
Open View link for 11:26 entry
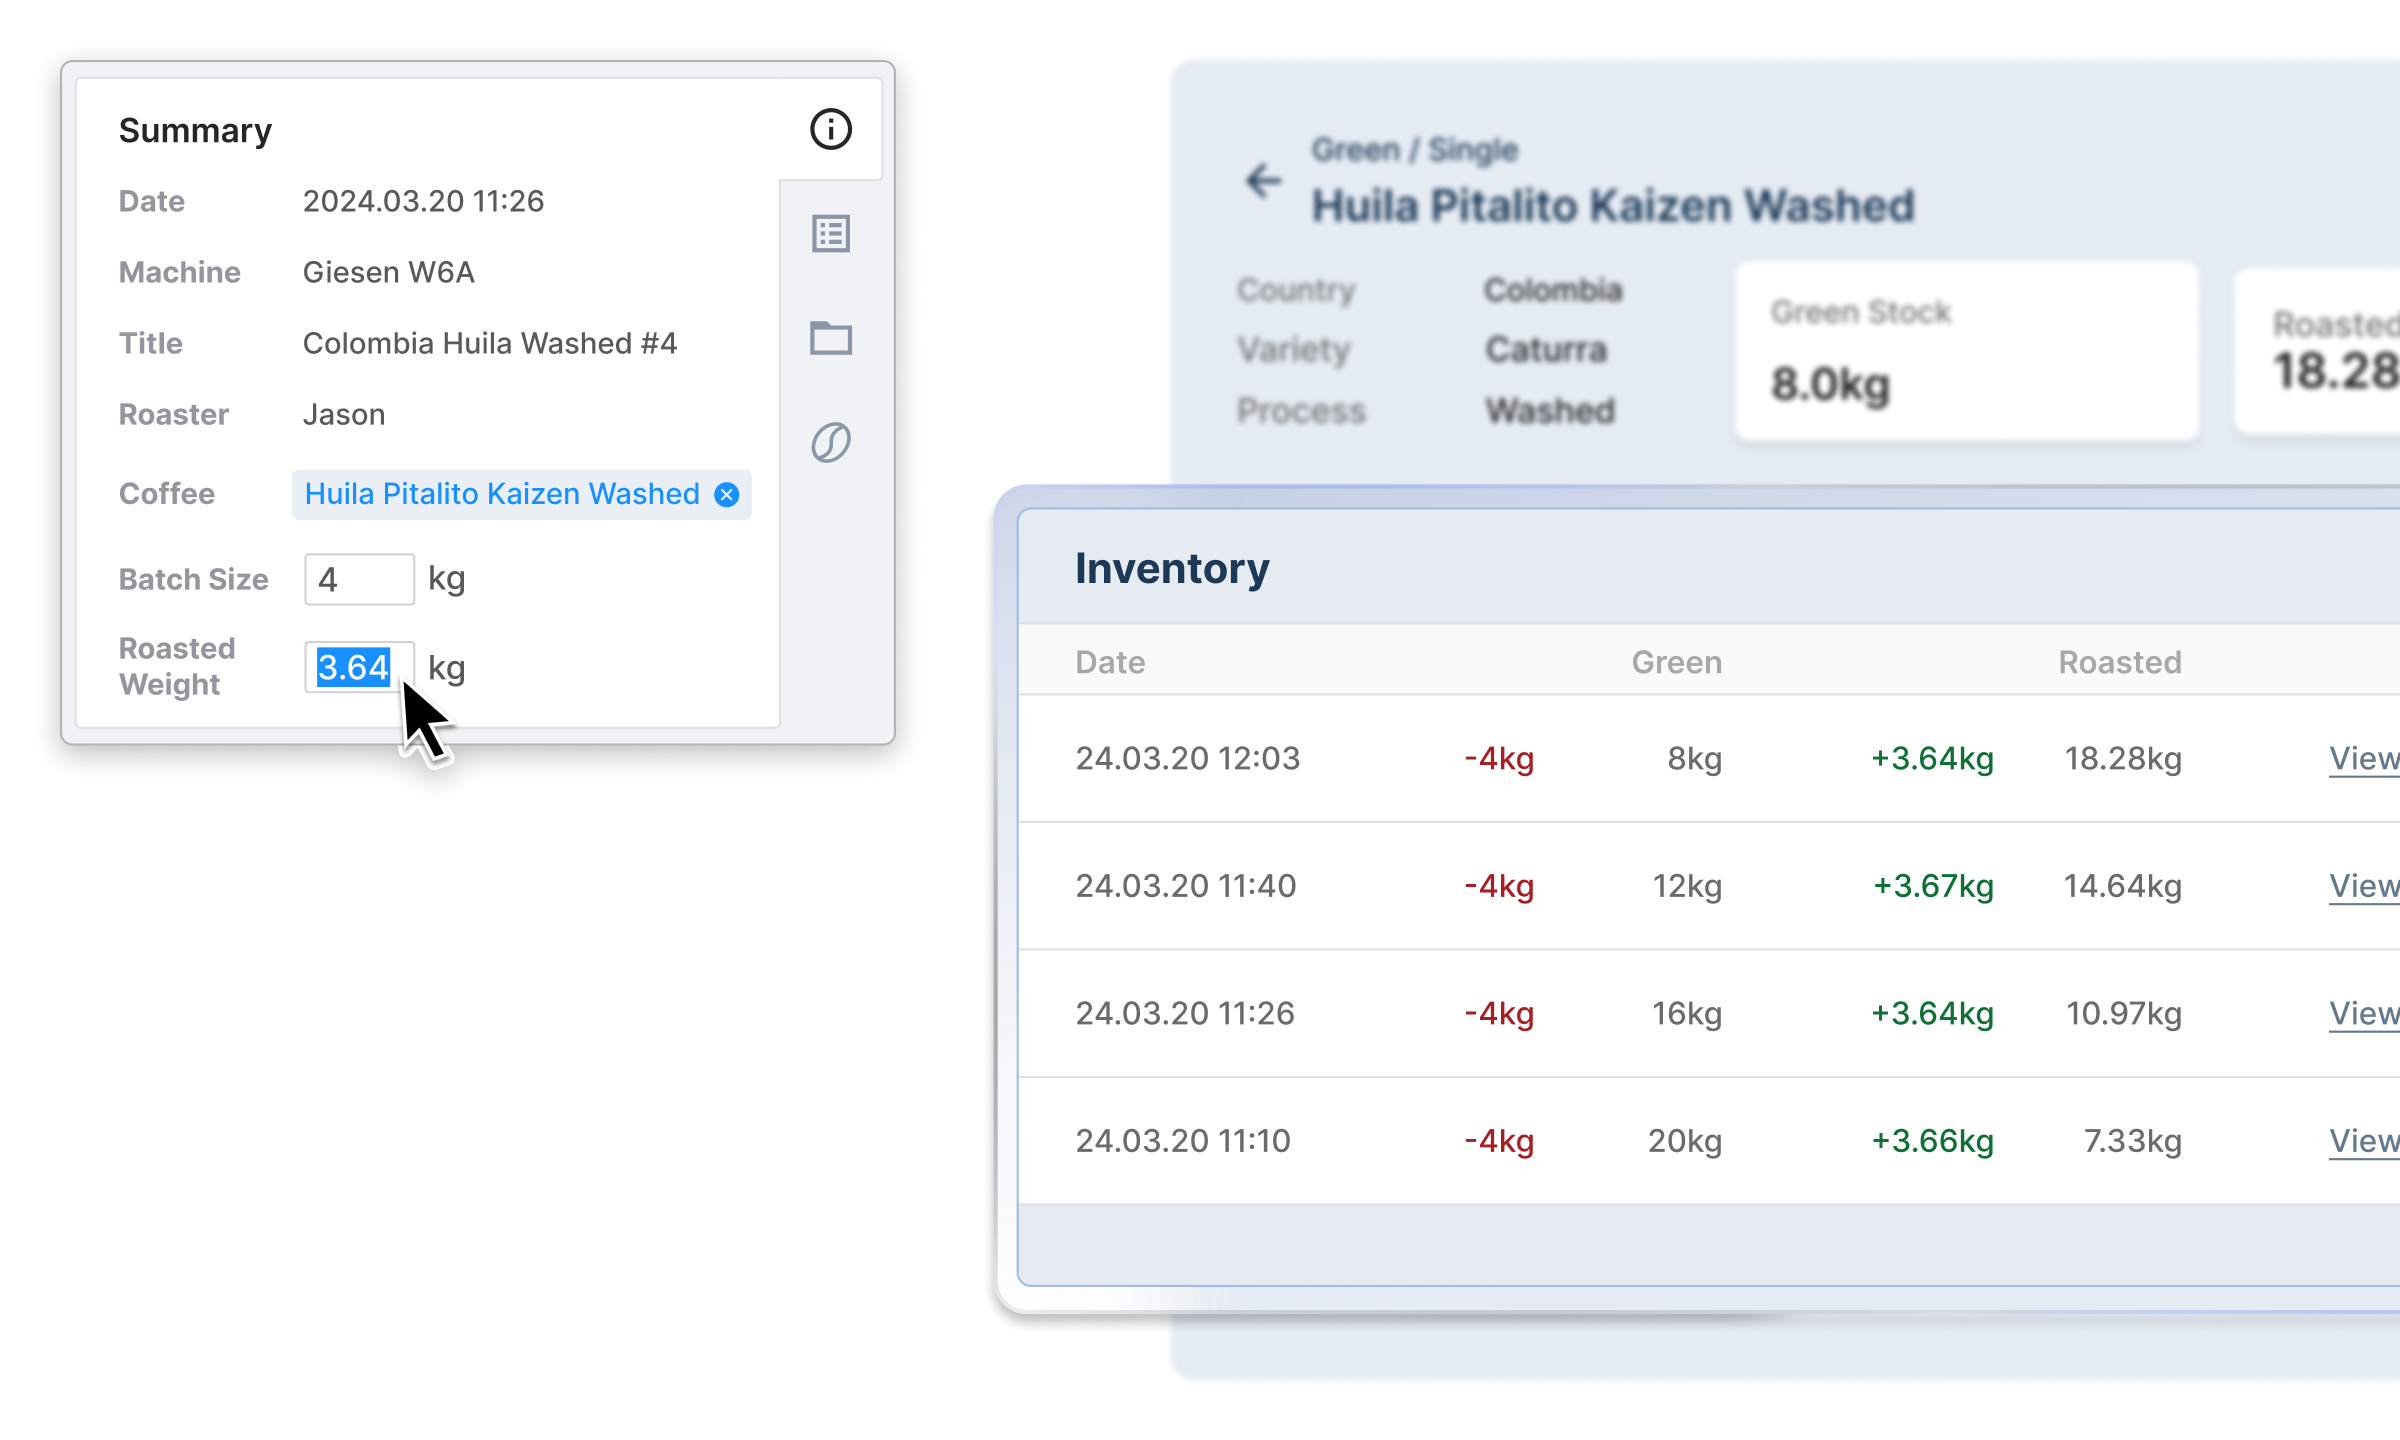click(2362, 1013)
